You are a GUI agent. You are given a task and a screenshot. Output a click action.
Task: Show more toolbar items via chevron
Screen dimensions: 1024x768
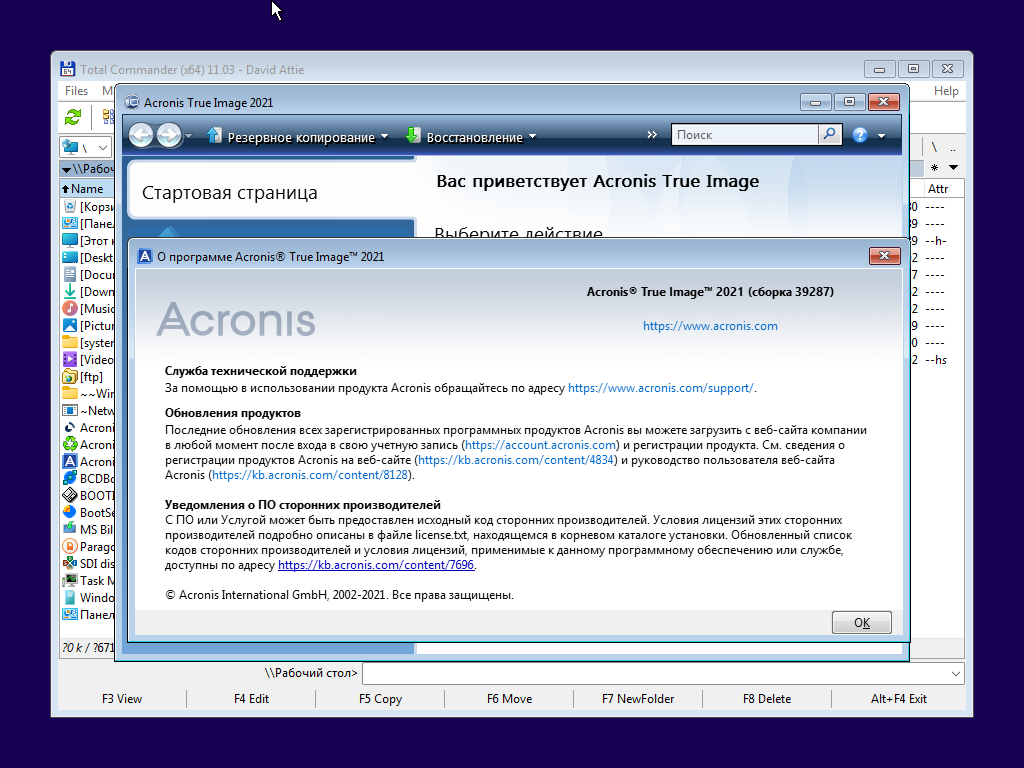pos(652,135)
